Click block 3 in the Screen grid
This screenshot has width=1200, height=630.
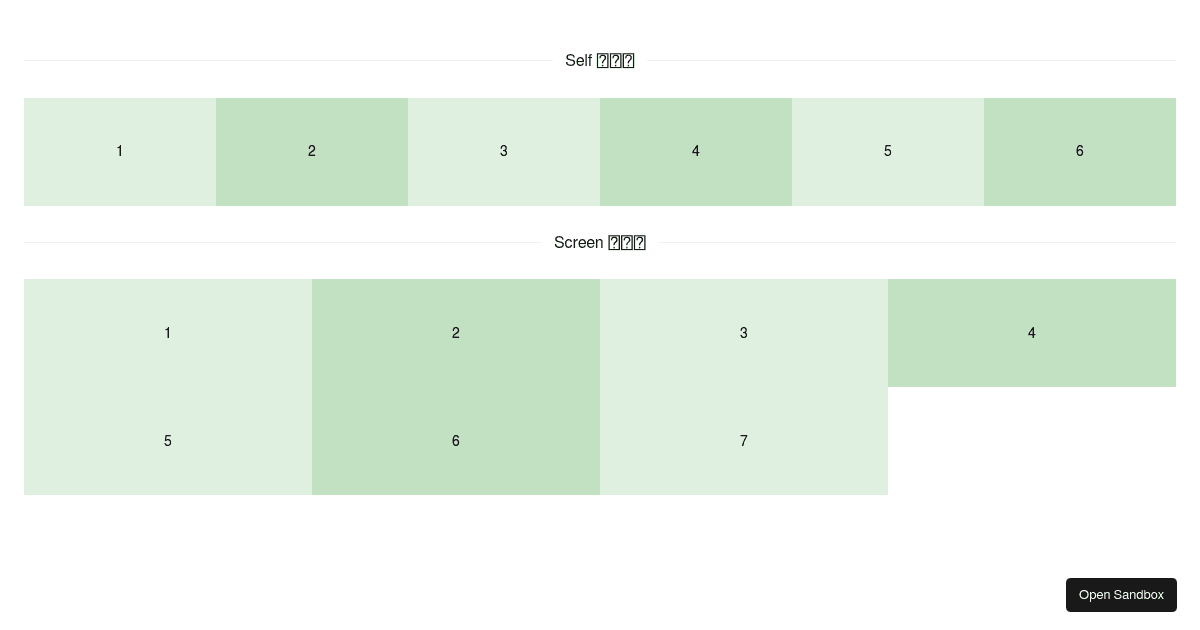point(743,333)
